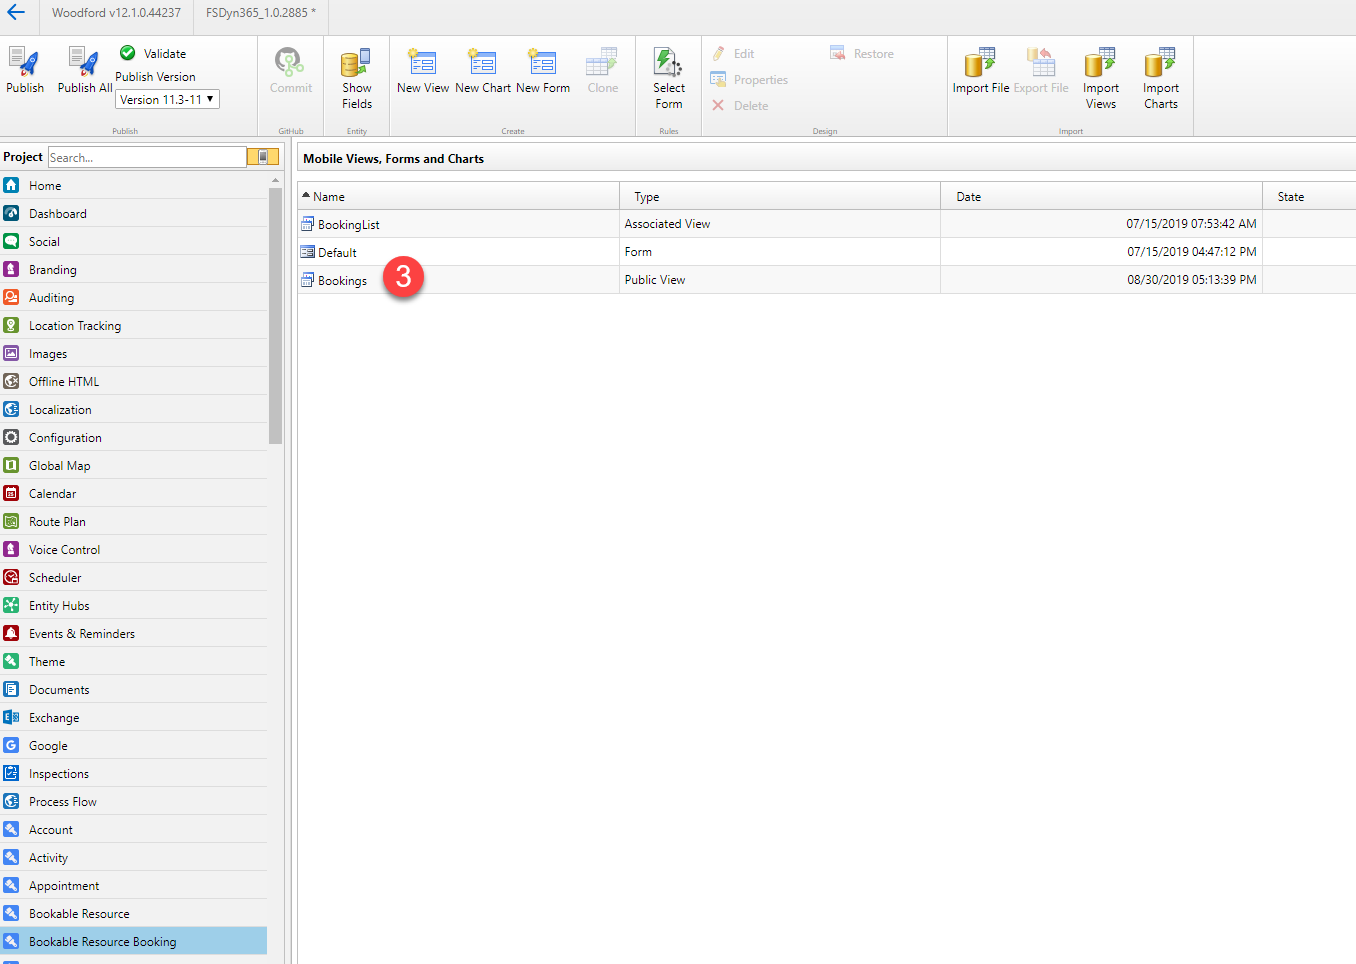This screenshot has width=1356, height=964.
Task: Open Documents section
Action: (x=134, y=690)
